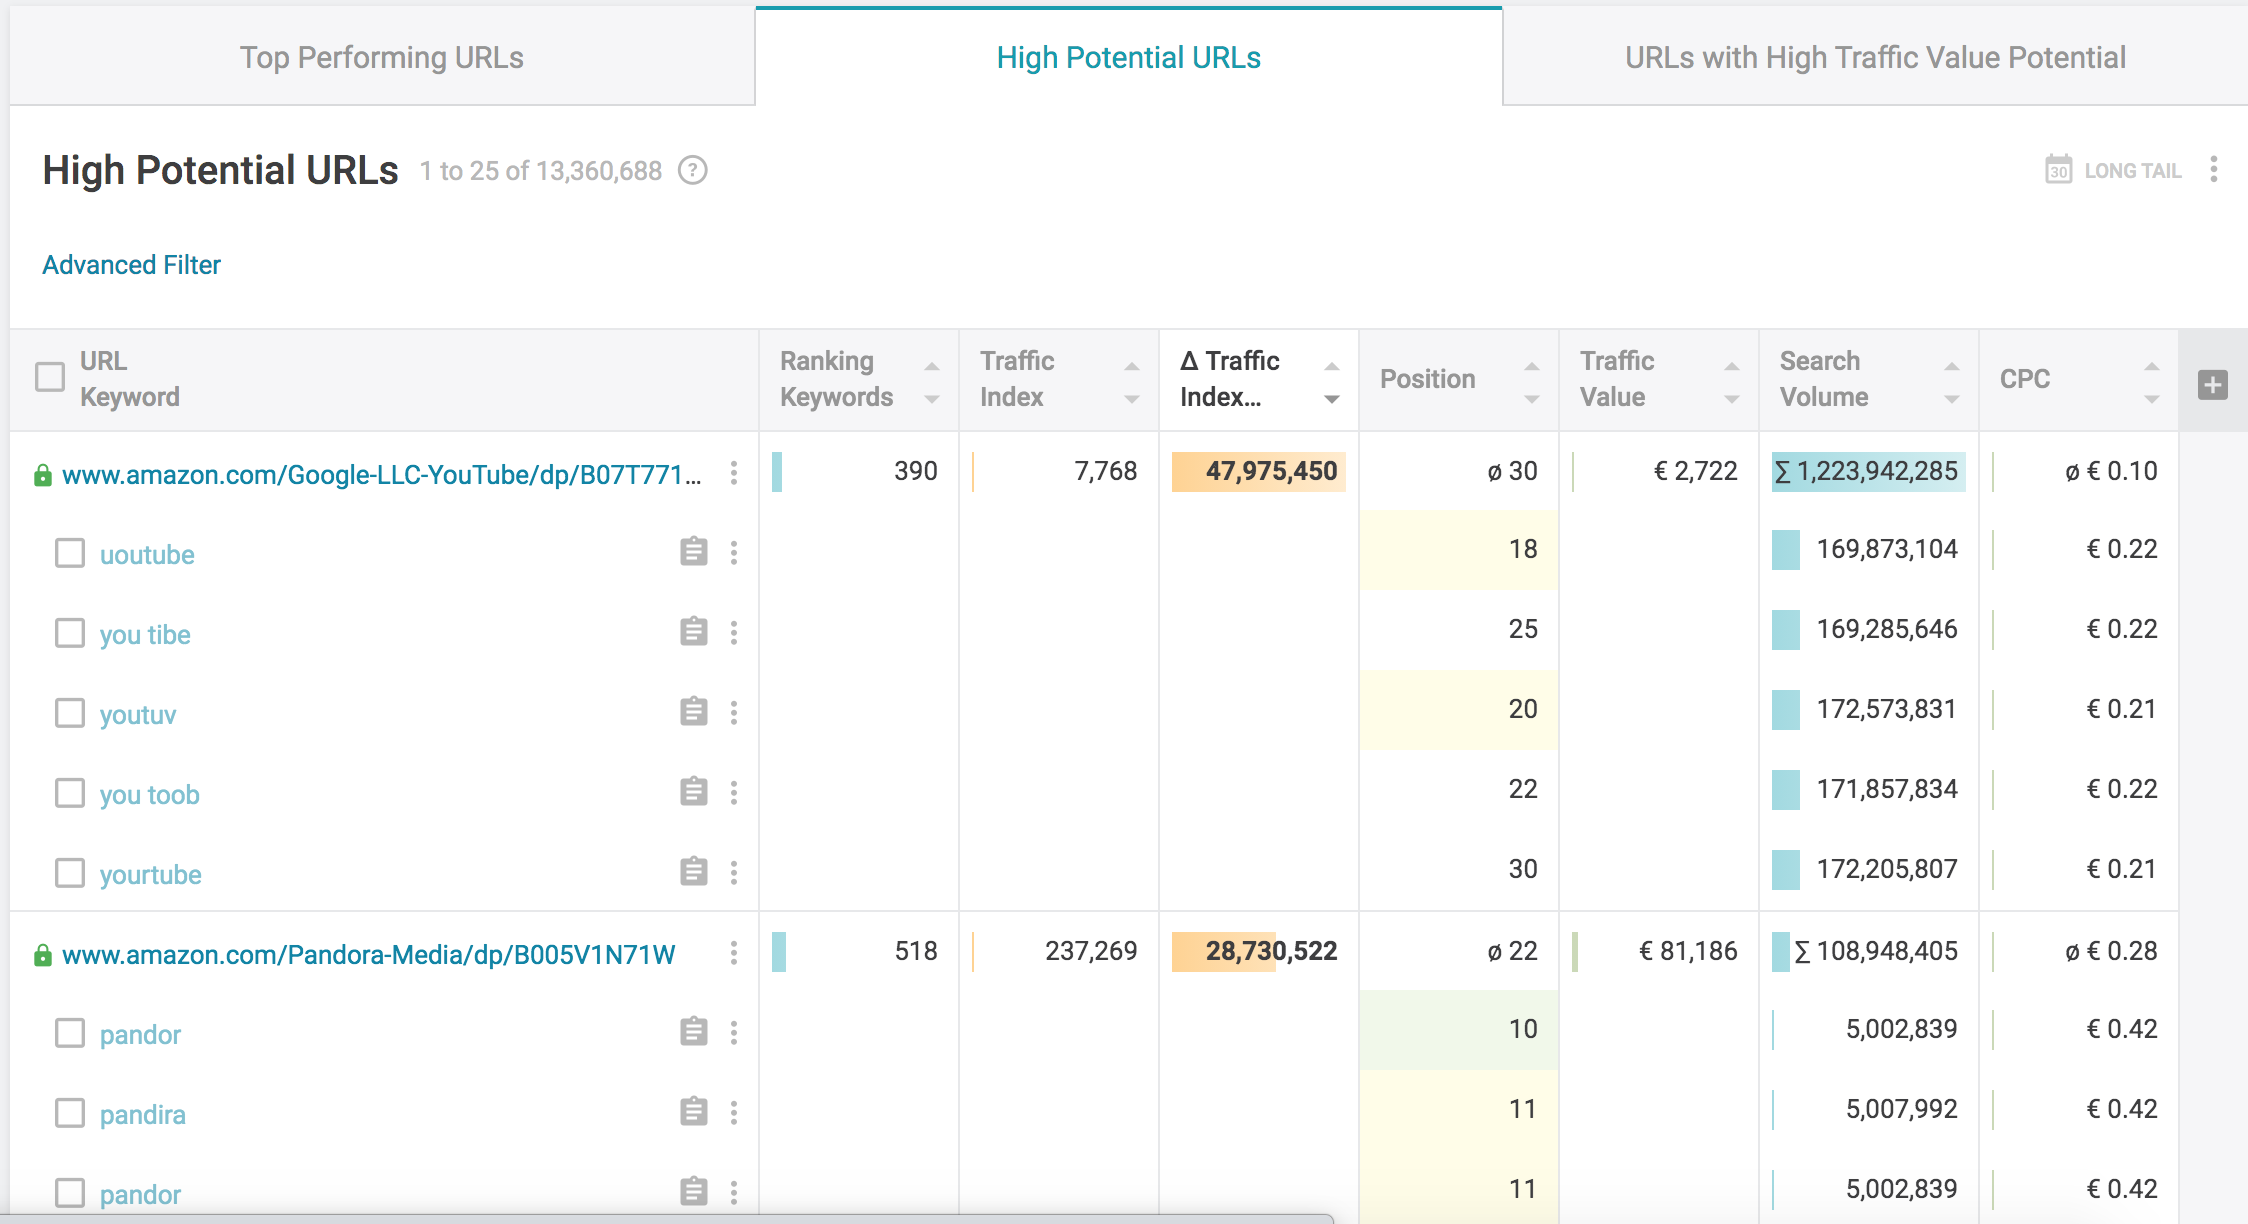
Task: Check the you toob keyword checkbox
Action: click(70, 793)
